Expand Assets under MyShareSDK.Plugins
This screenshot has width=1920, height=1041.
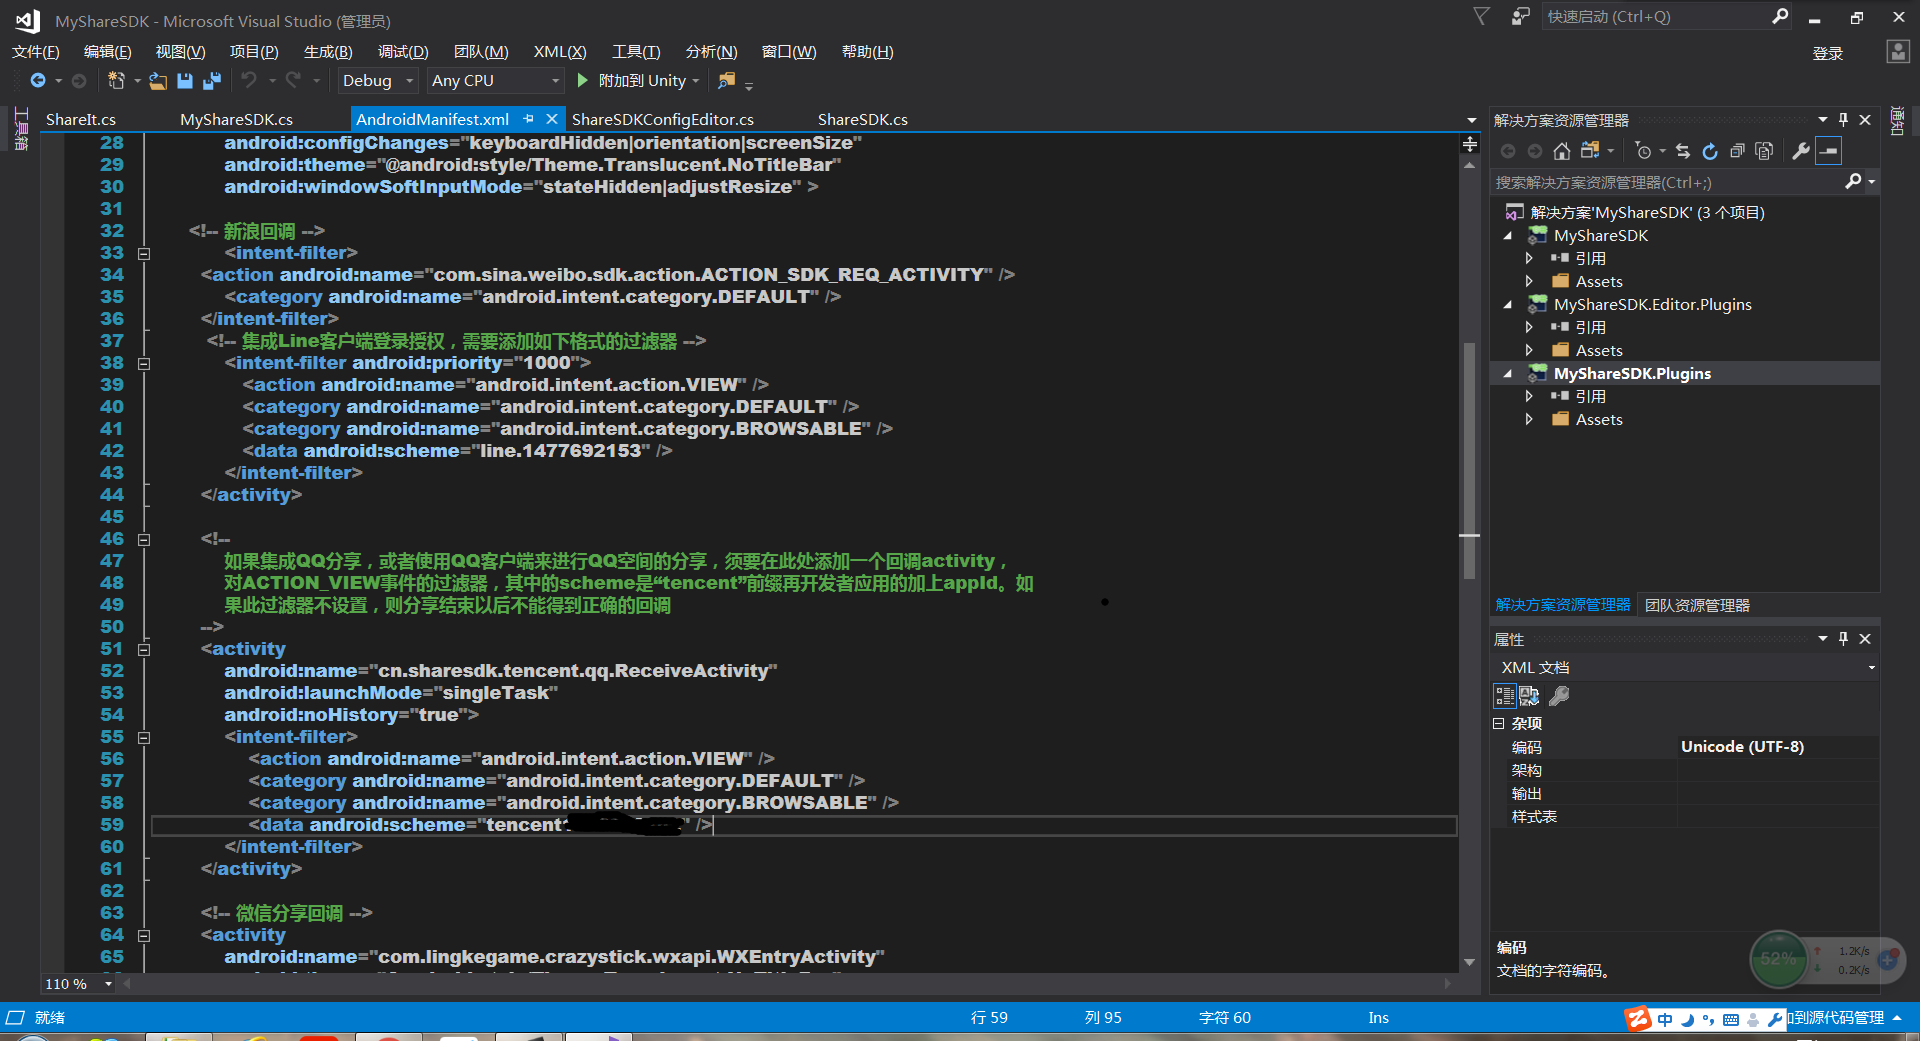tap(1529, 420)
